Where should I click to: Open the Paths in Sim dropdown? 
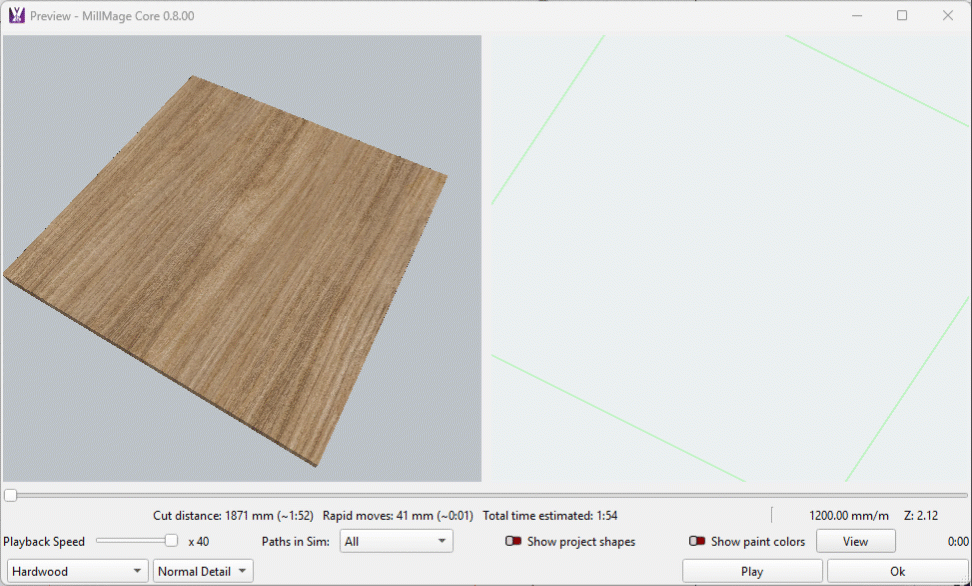396,542
